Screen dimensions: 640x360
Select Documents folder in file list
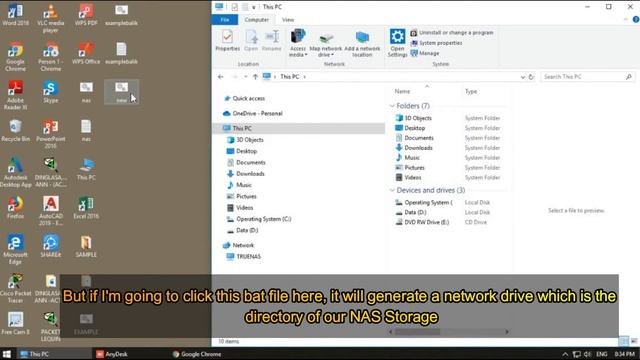[x=414, y=138]
